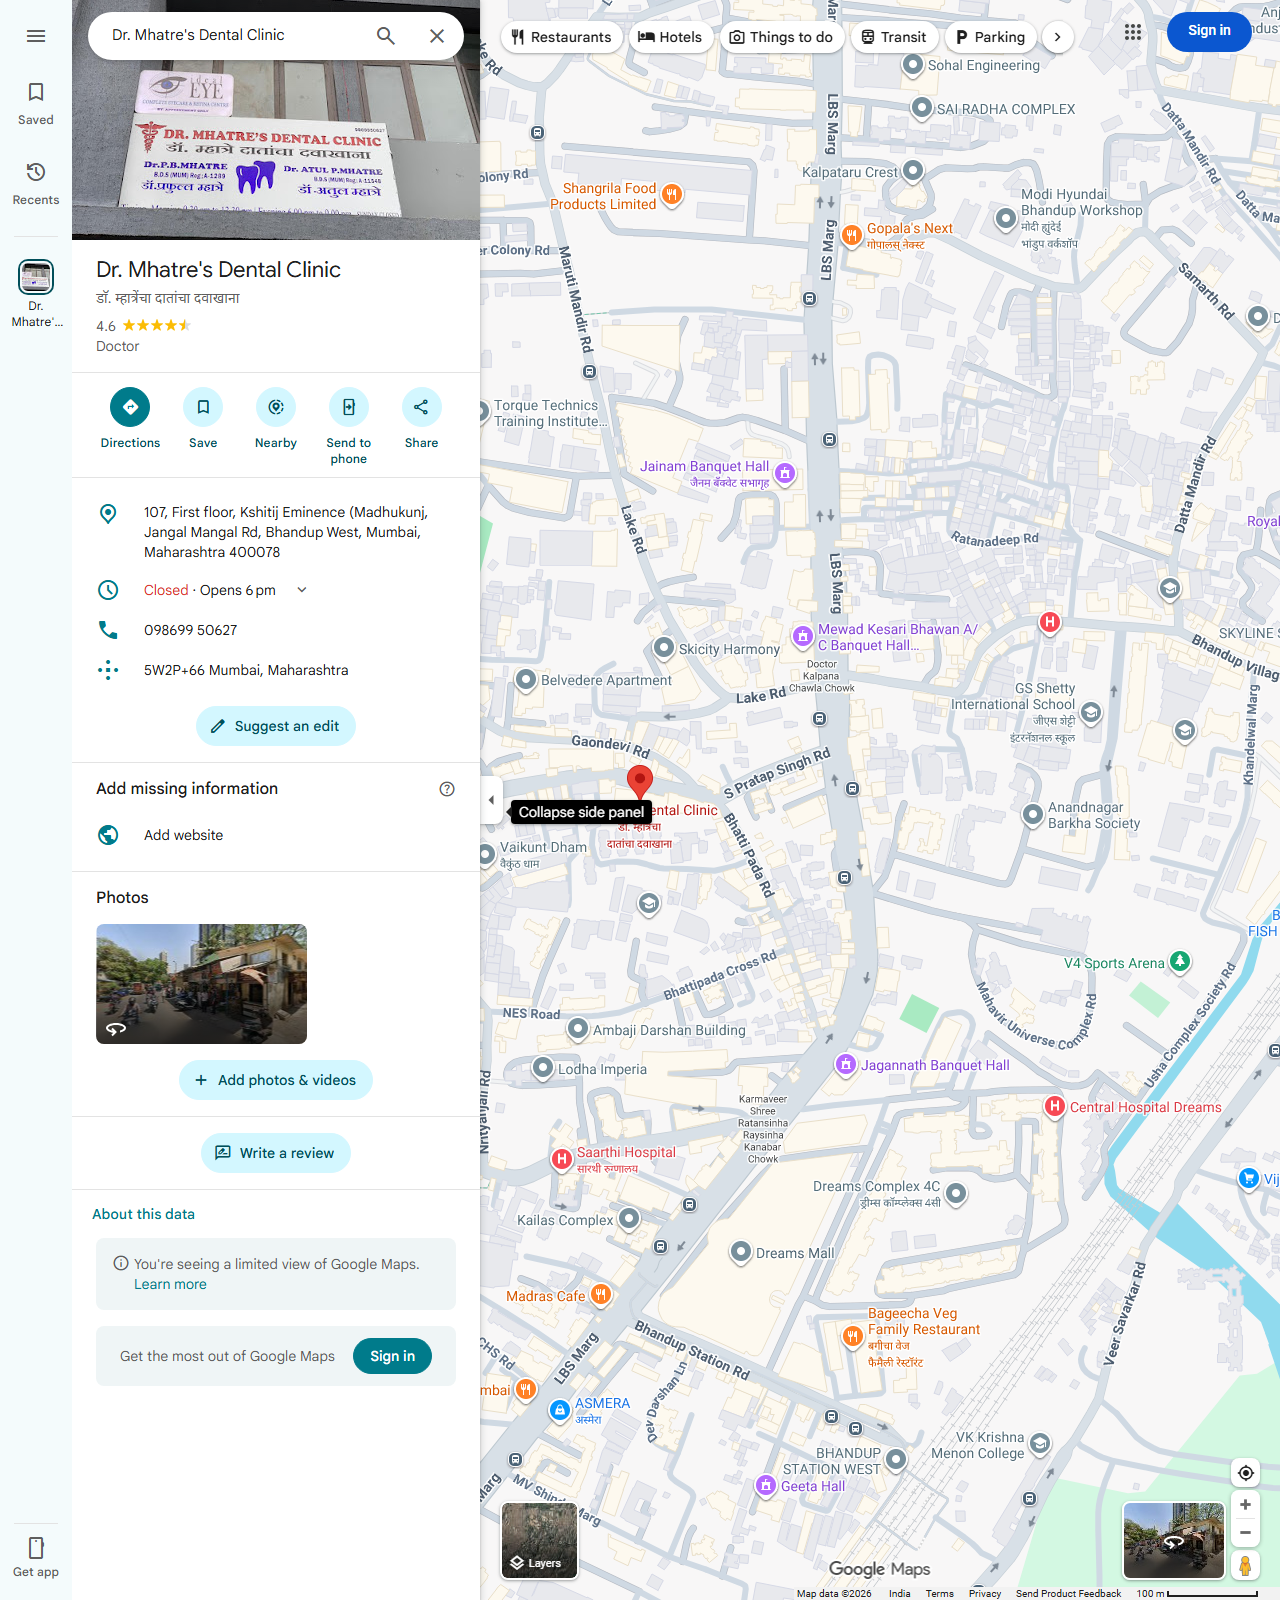Select ASMERA shopping marker

pos(560,1410)
